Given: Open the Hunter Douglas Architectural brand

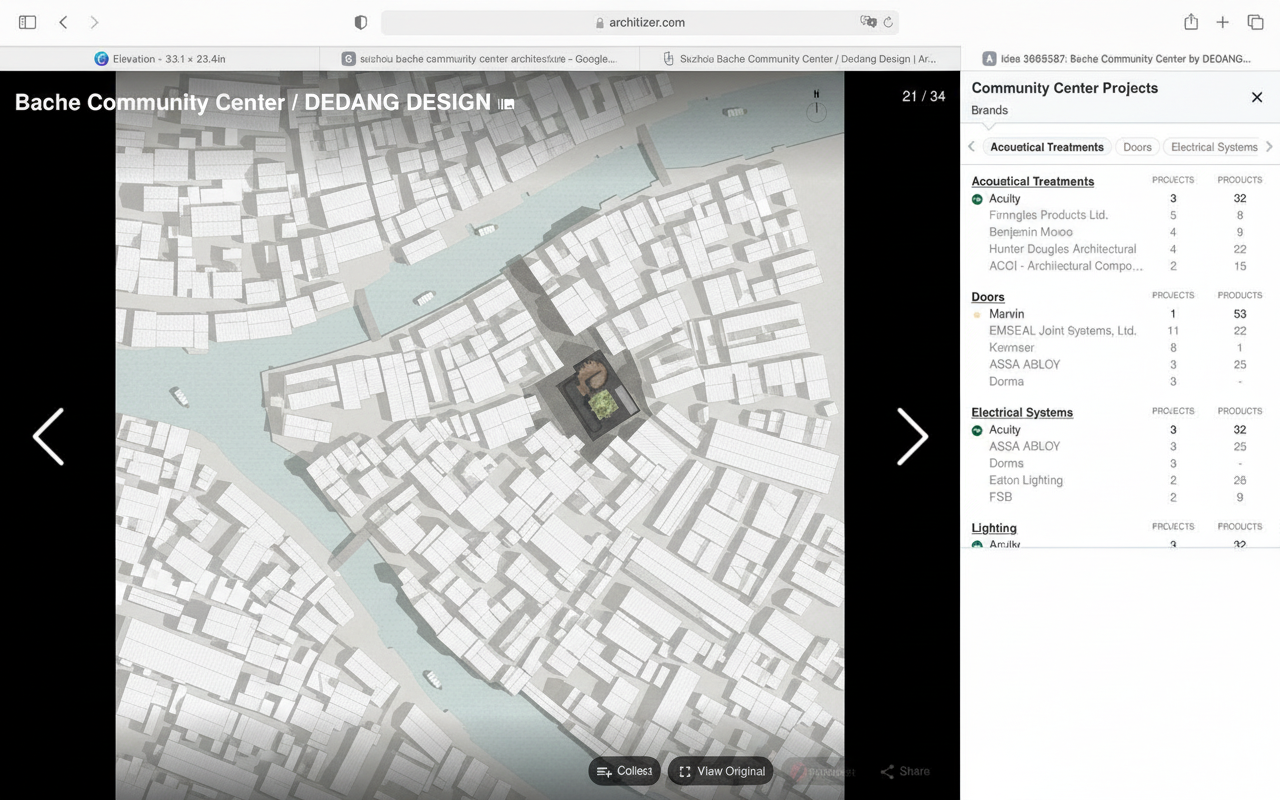Looking at the screenshot, I should tap(1062, 249).
